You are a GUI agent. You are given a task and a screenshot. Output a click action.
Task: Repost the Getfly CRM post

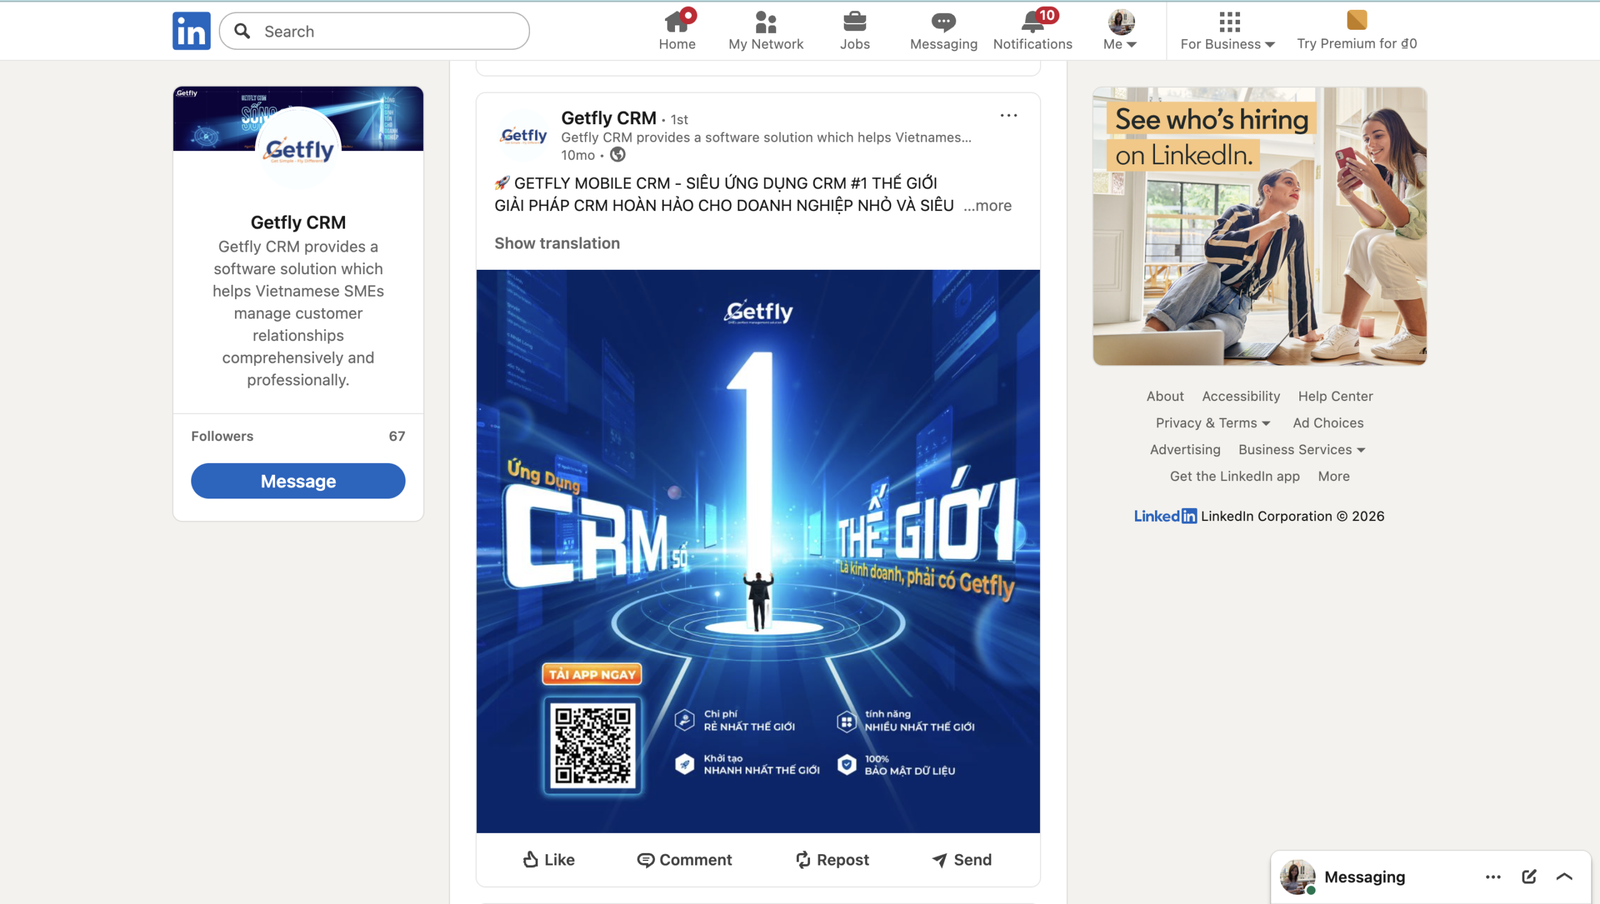tap(832, 860)
